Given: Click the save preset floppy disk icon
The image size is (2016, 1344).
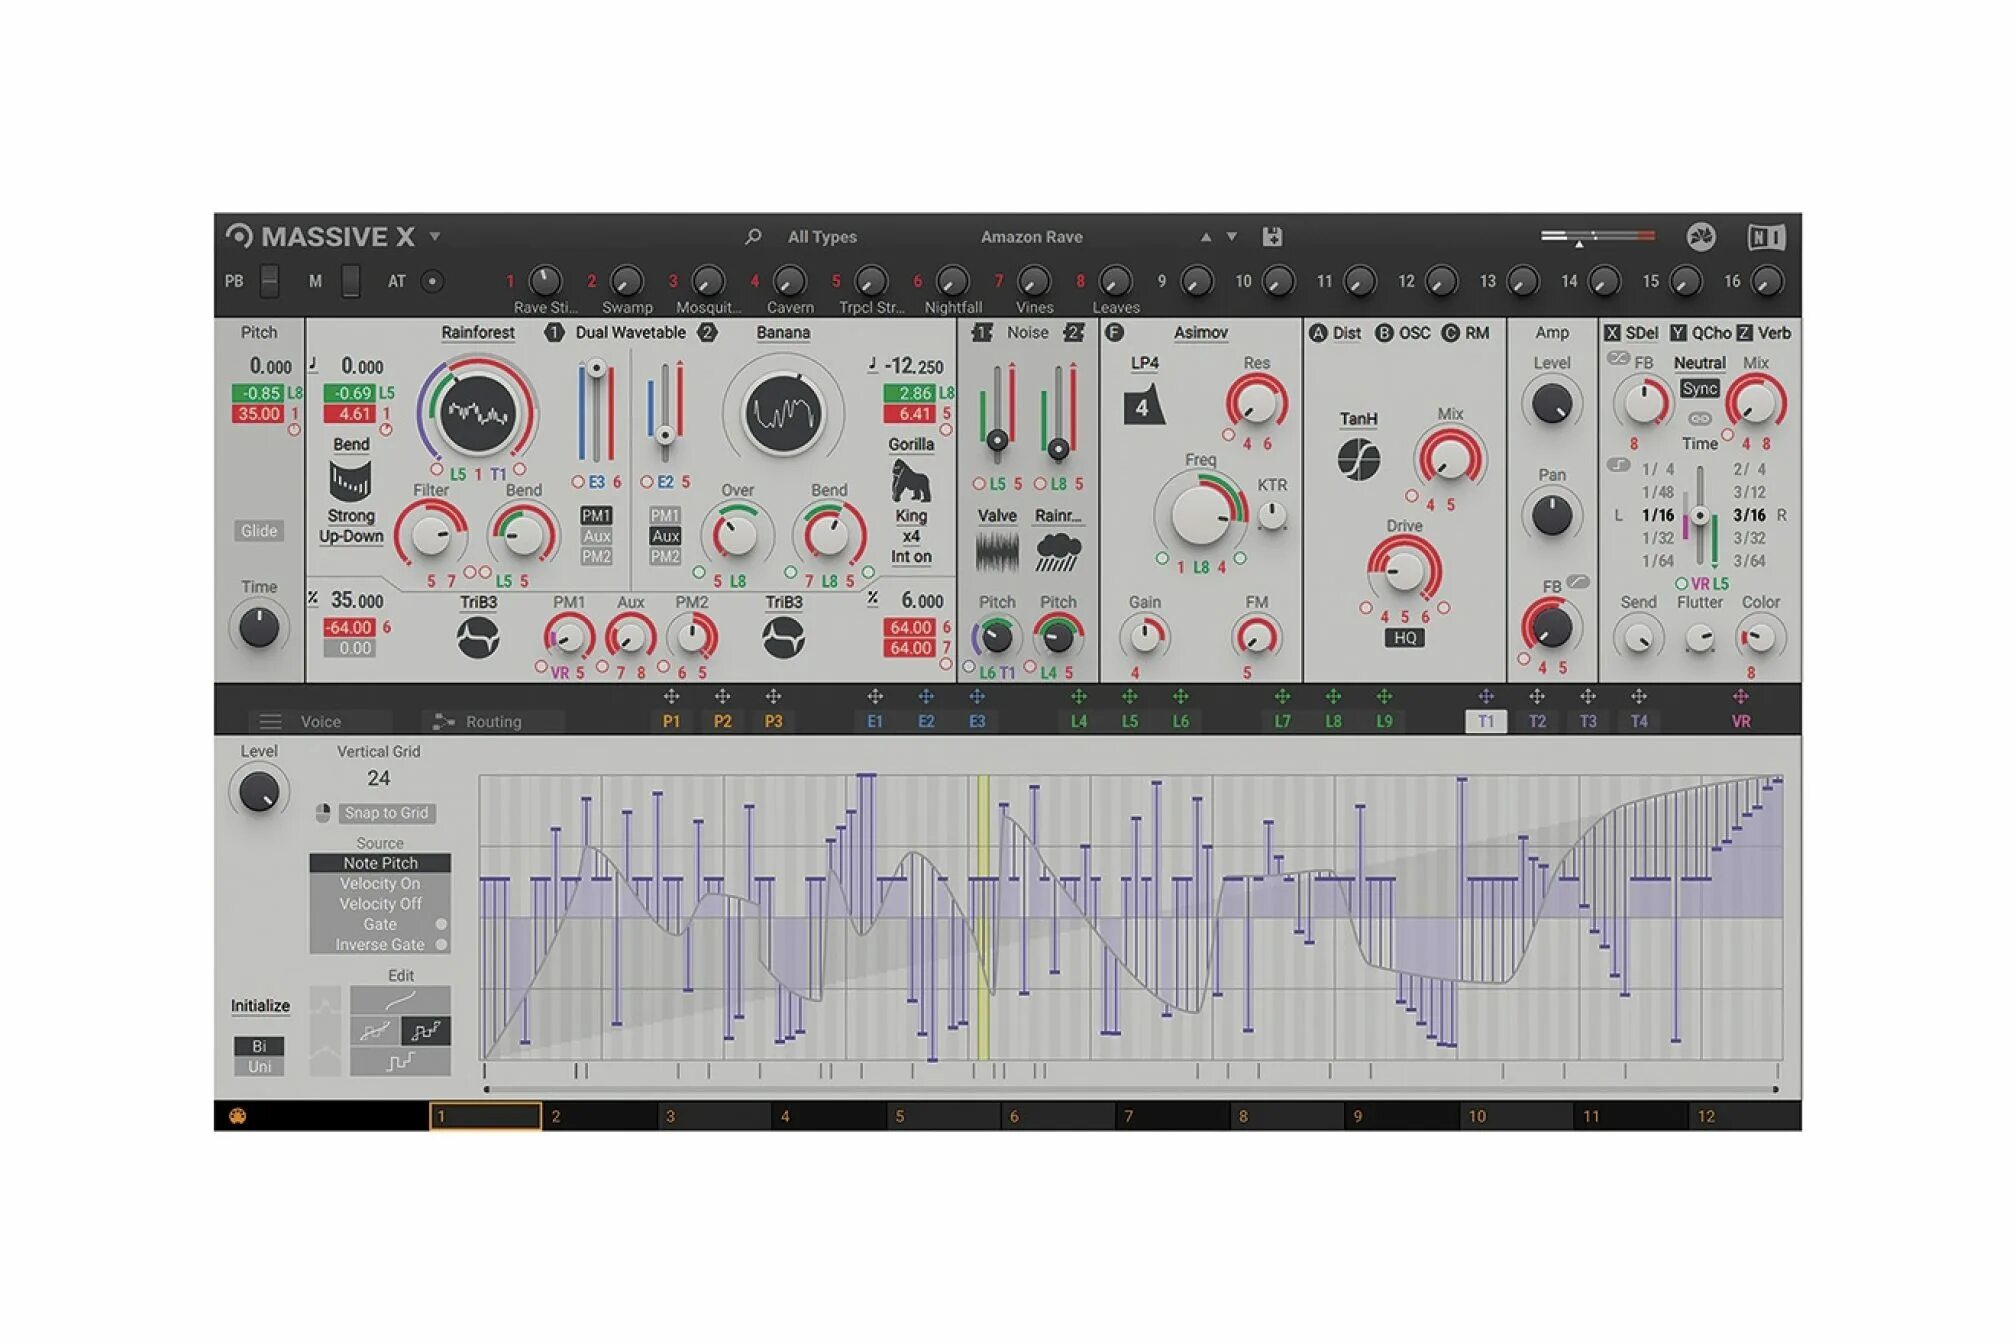Looking at the screenshot, I should pyautogui.click(x=1271, y=237).
